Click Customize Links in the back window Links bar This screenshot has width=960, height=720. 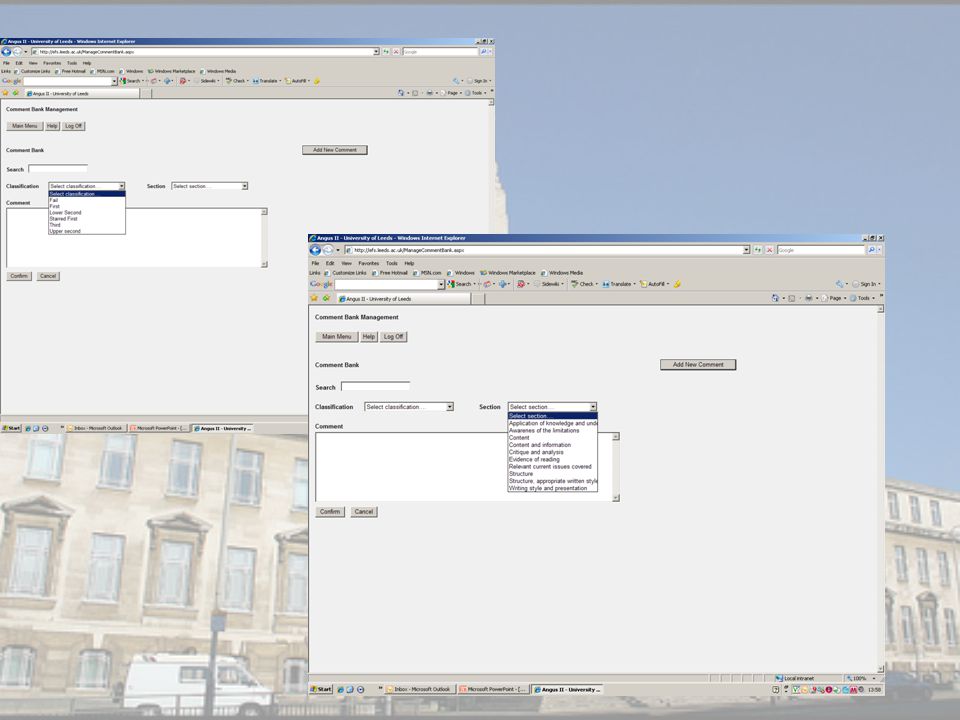point(32,72)
